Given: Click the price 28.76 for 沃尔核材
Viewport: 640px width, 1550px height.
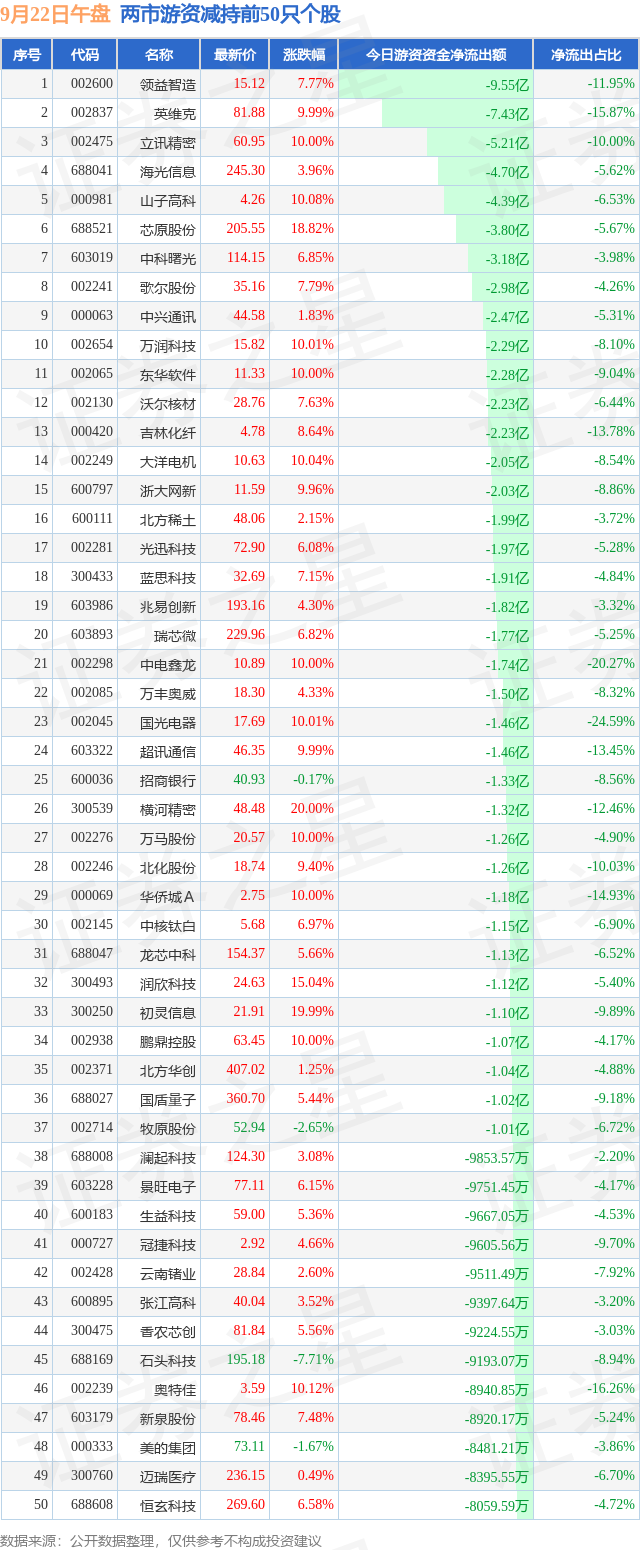Looking at the screenshot, I should pyautogui.click(x=249, y=403).
